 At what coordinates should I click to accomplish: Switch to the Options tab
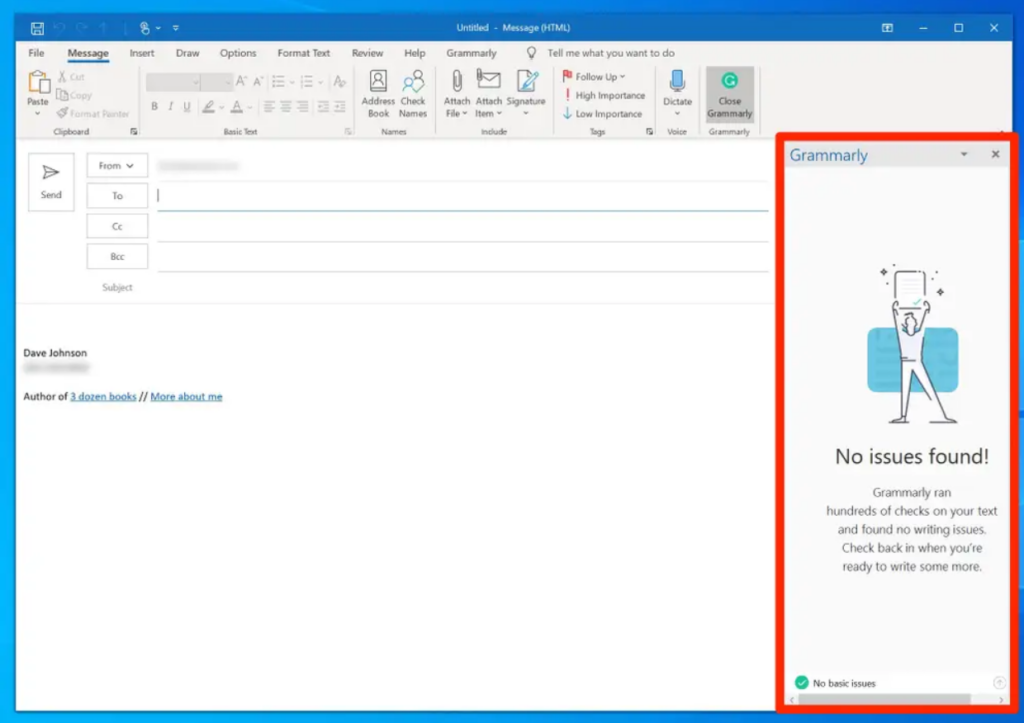click(x=238, y=53)
